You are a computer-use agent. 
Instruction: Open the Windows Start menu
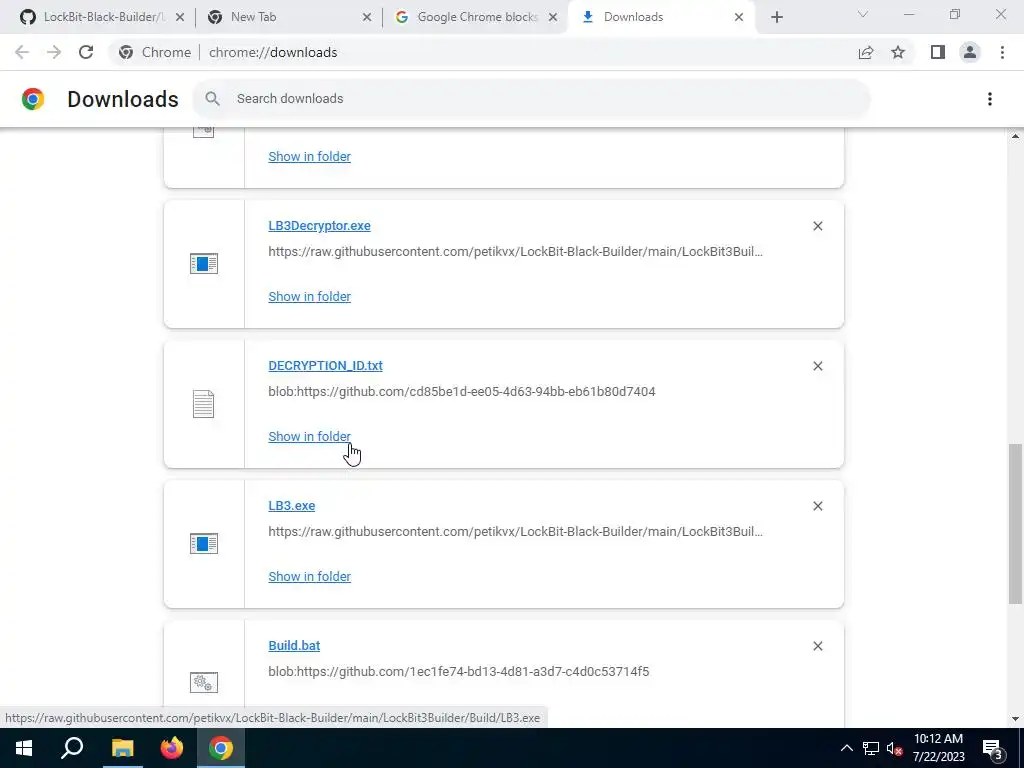pyautogui.click(x=24, y=748)
